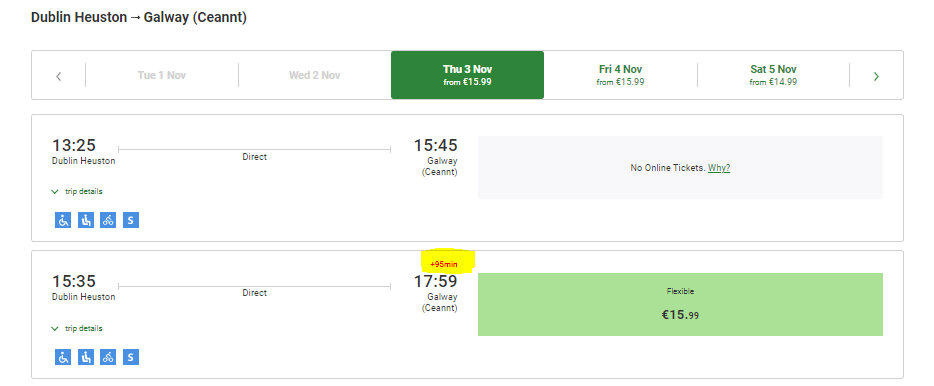Click bicycle icon on 13:25 train
Image resolution: width=934 pixels, height=386 pixels.
(x=108, y=220)
